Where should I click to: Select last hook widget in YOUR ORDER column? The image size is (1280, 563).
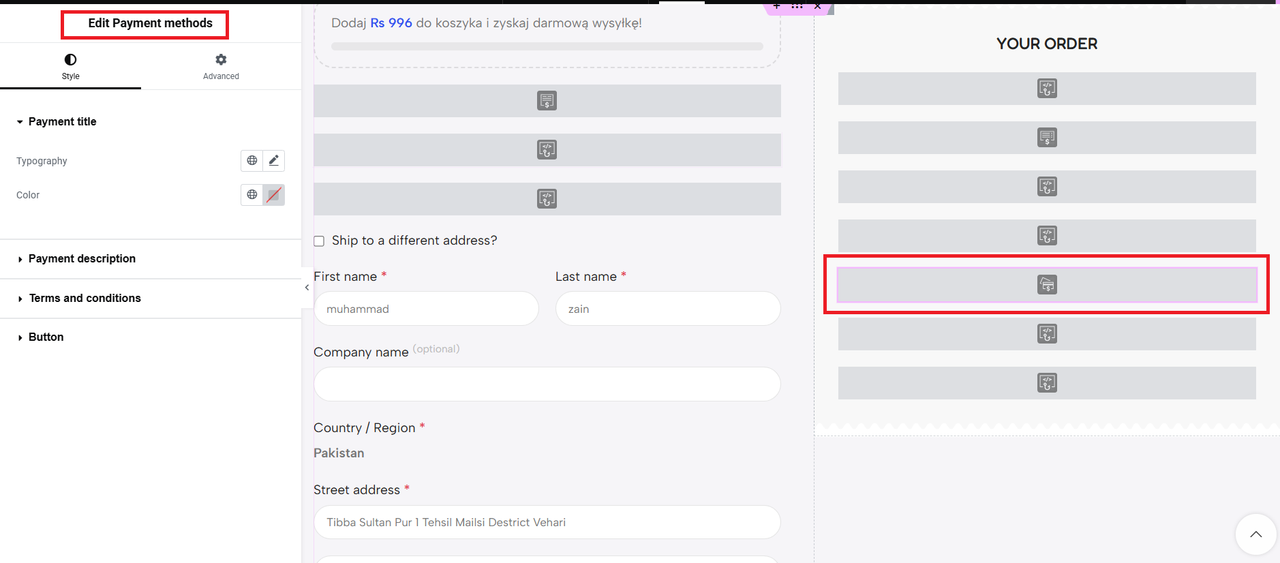pos(1047,383)
